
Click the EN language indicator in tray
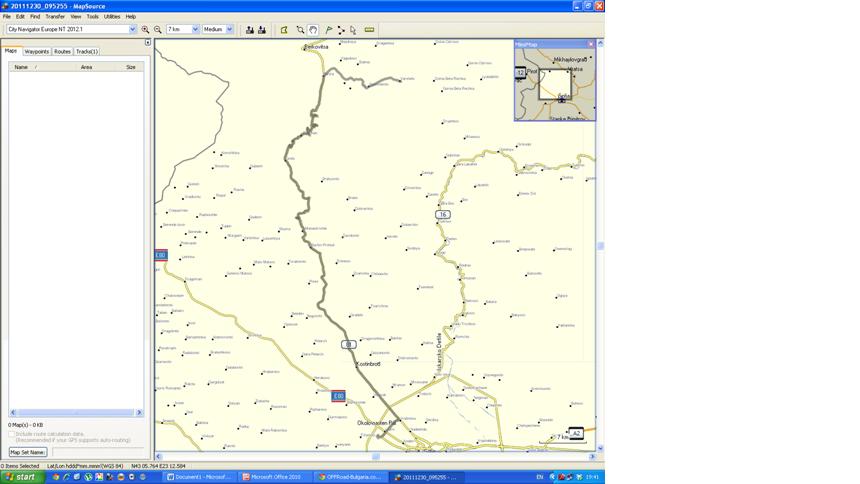click(x=540, y=477)
